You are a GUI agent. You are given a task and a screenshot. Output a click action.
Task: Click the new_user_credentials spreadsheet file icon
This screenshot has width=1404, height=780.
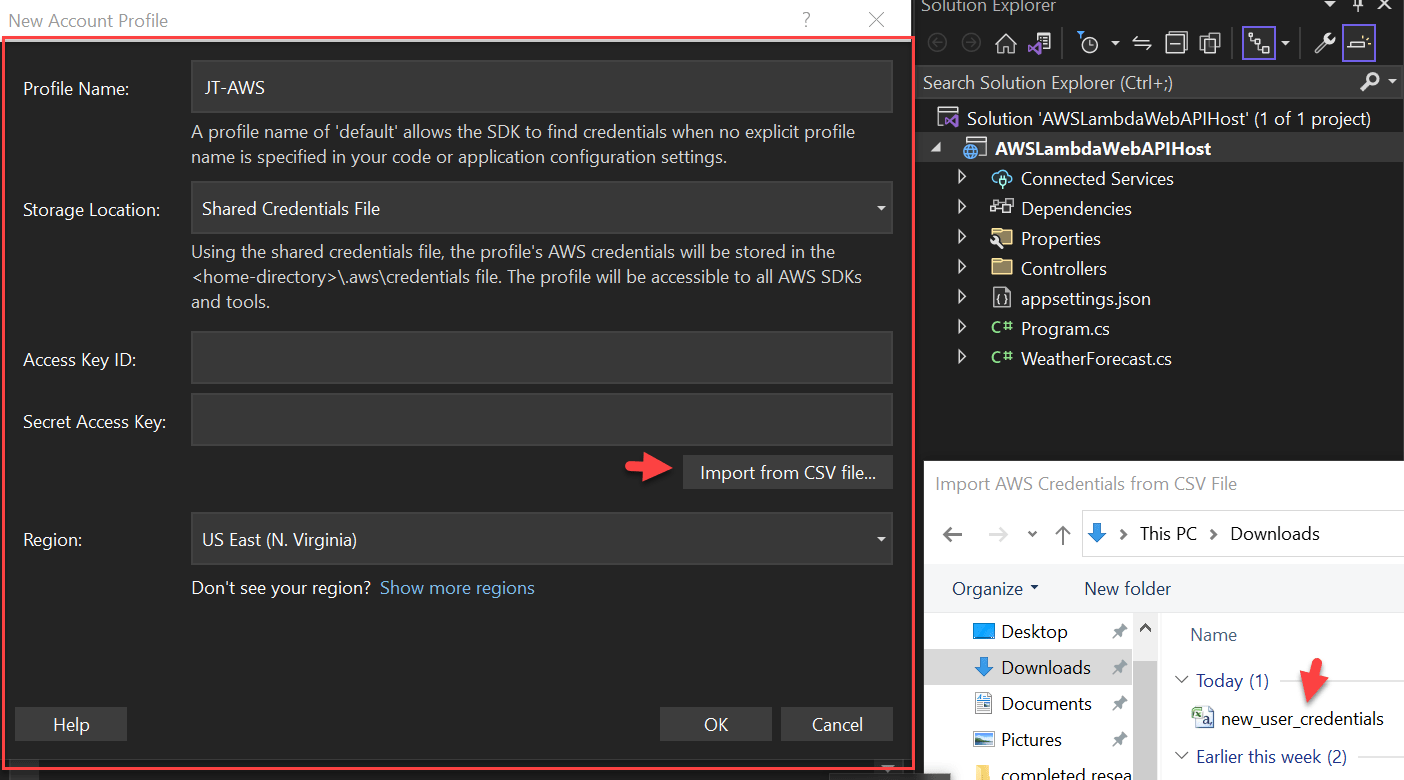coord(1201,717)
